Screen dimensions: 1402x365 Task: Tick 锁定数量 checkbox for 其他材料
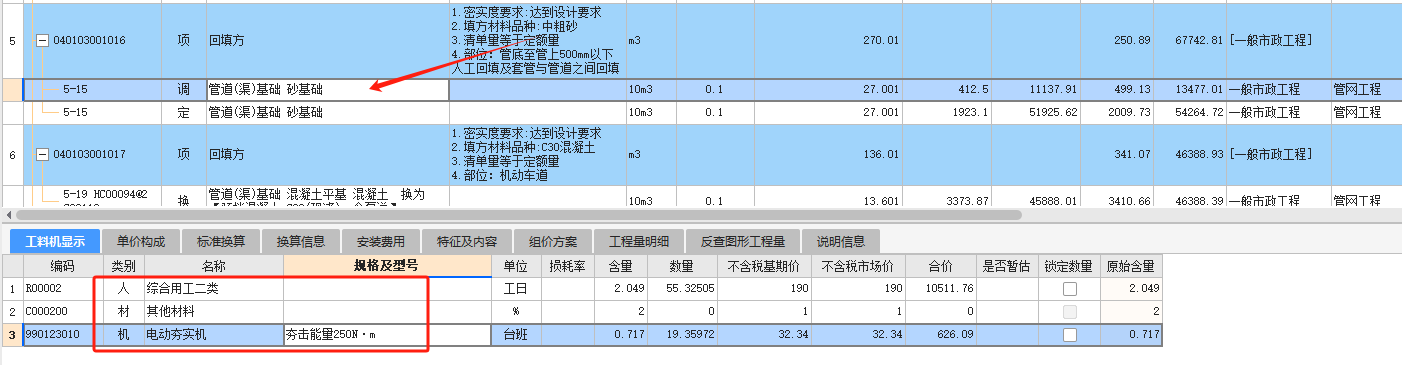[x=1069, y=312]
